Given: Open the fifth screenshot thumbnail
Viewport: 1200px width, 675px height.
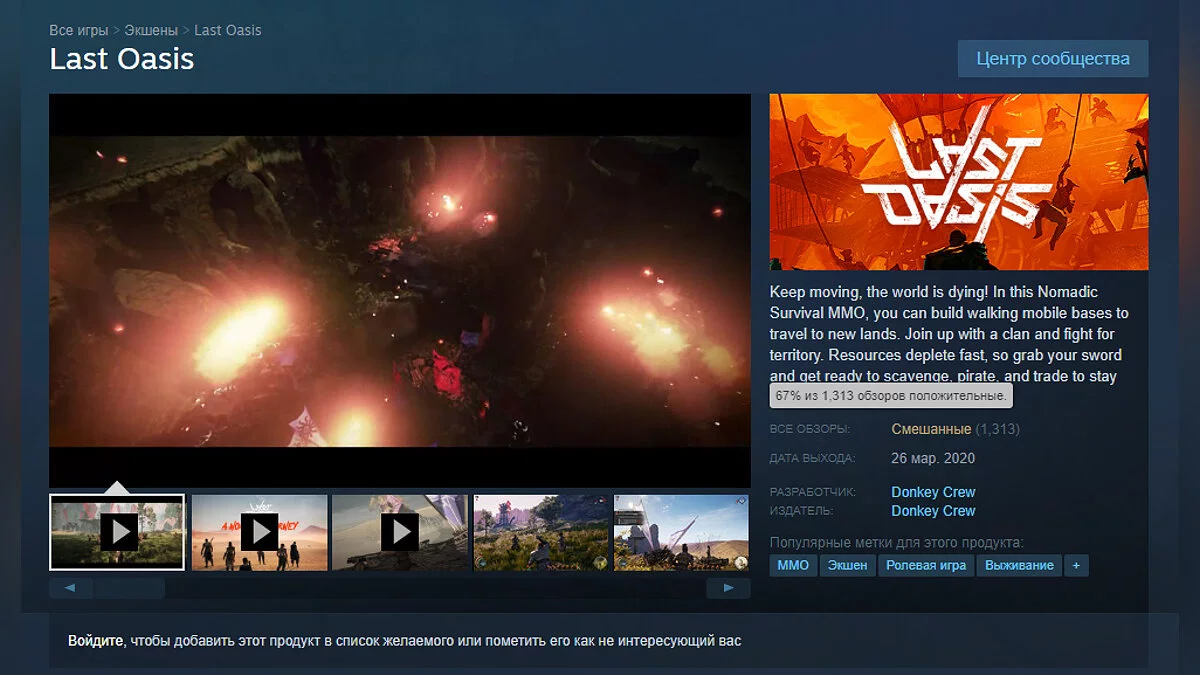Looking at the screenshot, I should coord(681,532).
